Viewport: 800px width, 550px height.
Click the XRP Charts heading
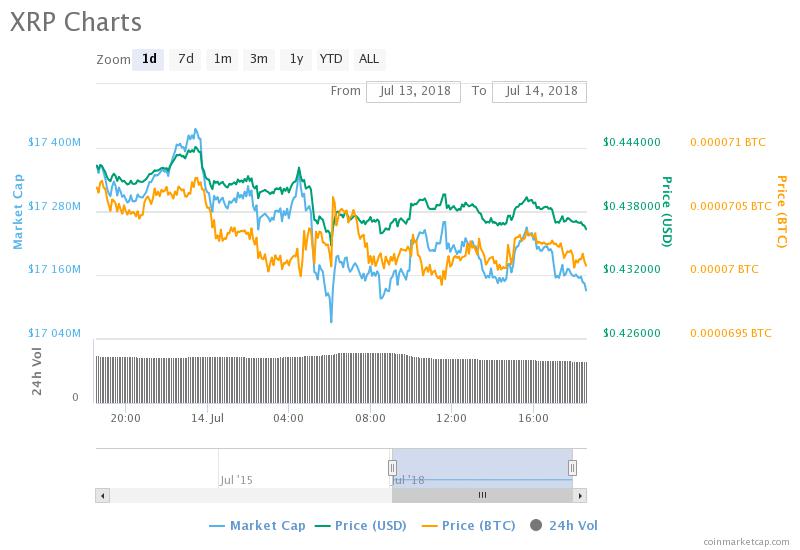[76, 22]
